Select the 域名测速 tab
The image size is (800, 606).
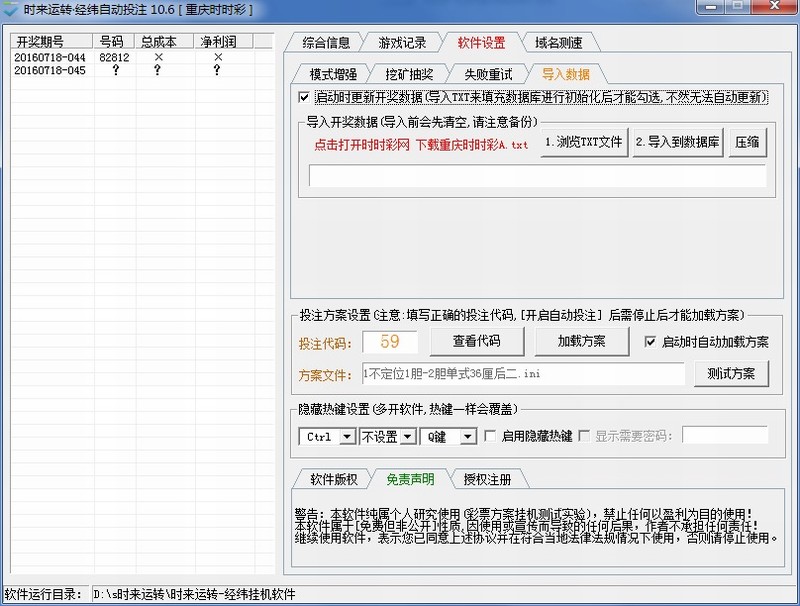pyautogui.click(x=558, y=43)
